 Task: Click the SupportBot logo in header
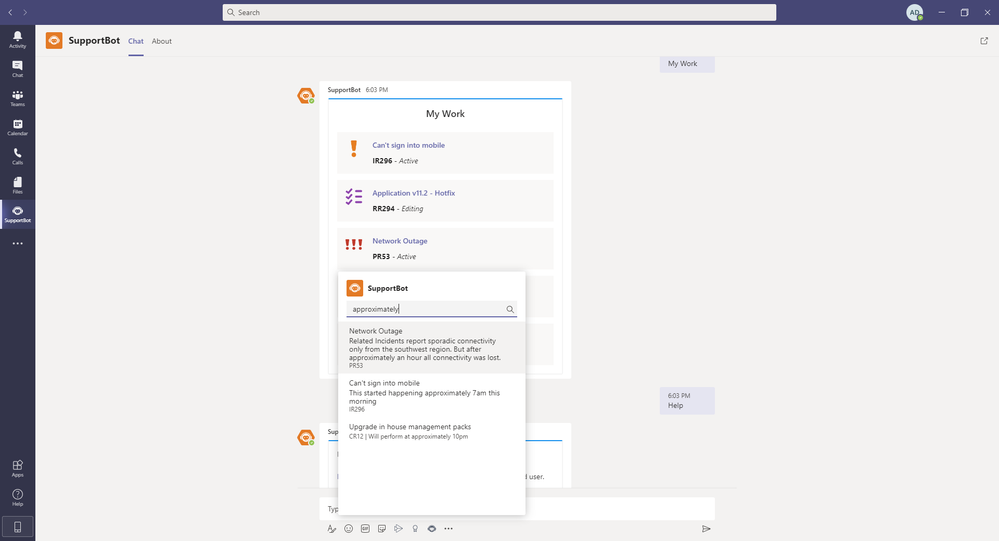(x=54, y=41)
